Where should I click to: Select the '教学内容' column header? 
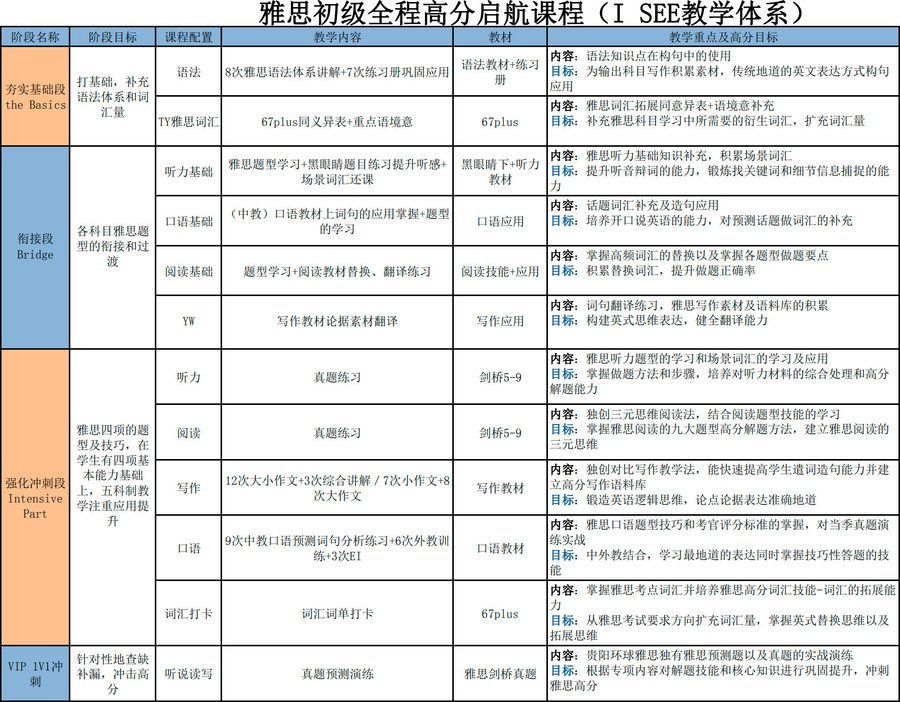point(338,37)
